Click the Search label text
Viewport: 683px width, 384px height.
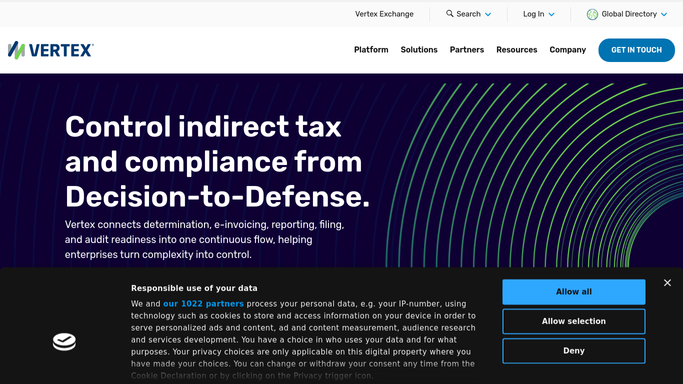pos(468,14)
